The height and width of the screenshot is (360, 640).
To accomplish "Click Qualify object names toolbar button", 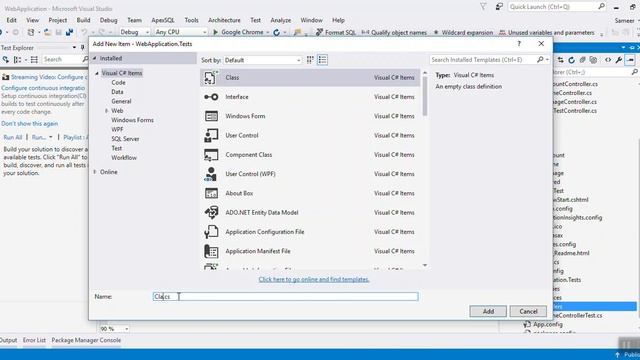I will tap(394, 32).
